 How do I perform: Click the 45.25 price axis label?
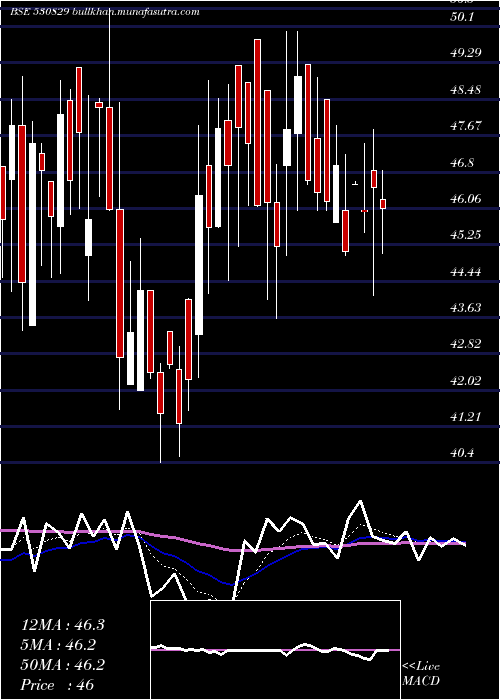465,235
